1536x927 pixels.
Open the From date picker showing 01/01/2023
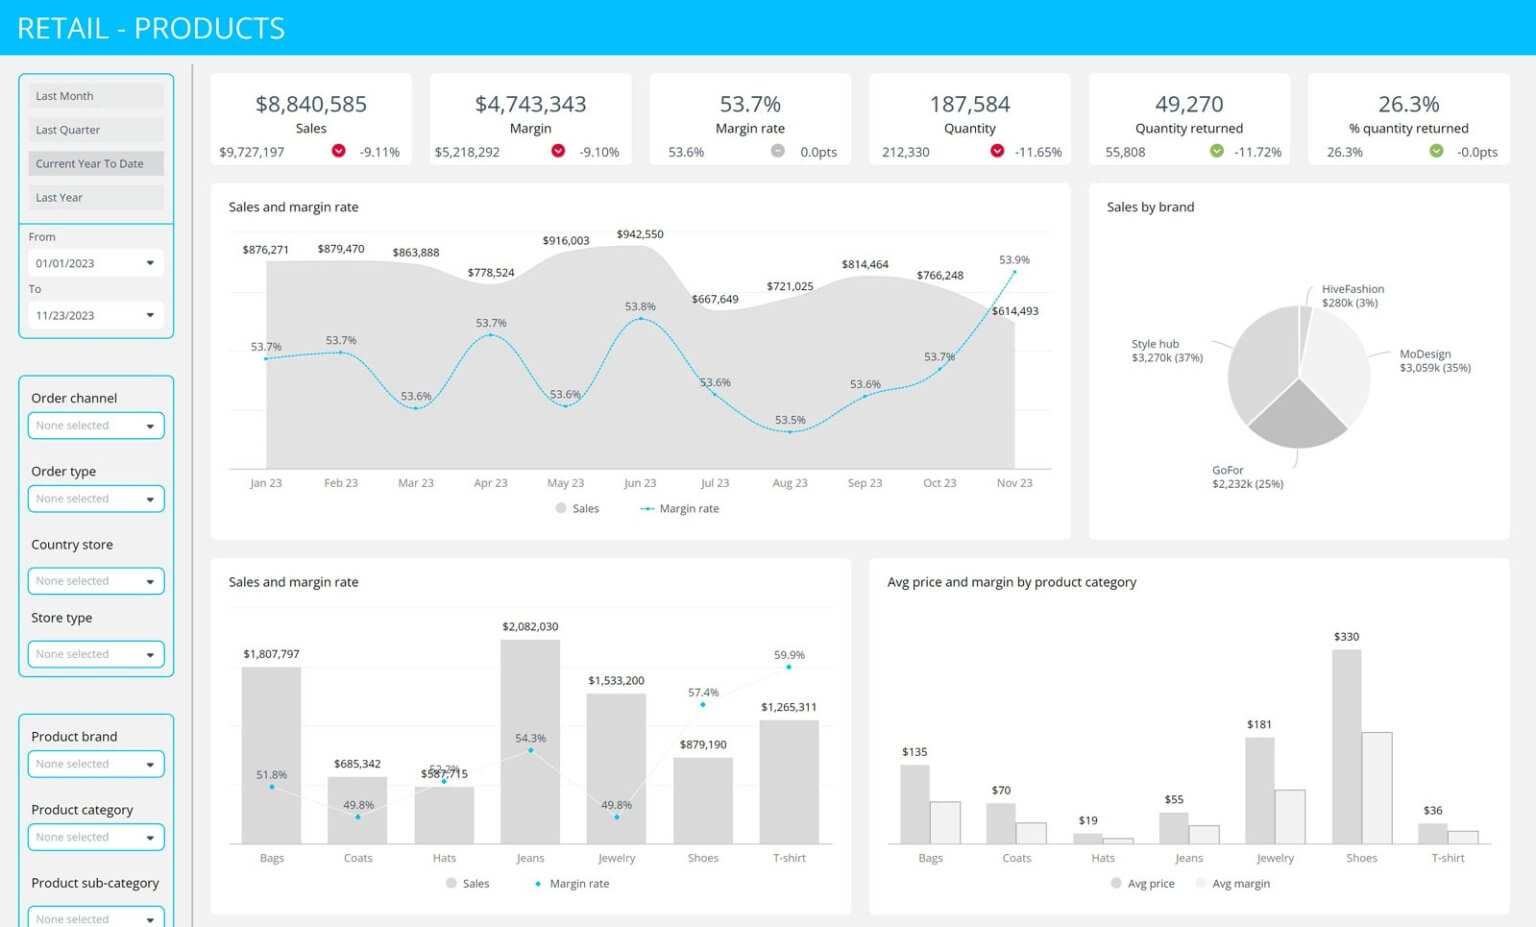[x=95, y=262]
